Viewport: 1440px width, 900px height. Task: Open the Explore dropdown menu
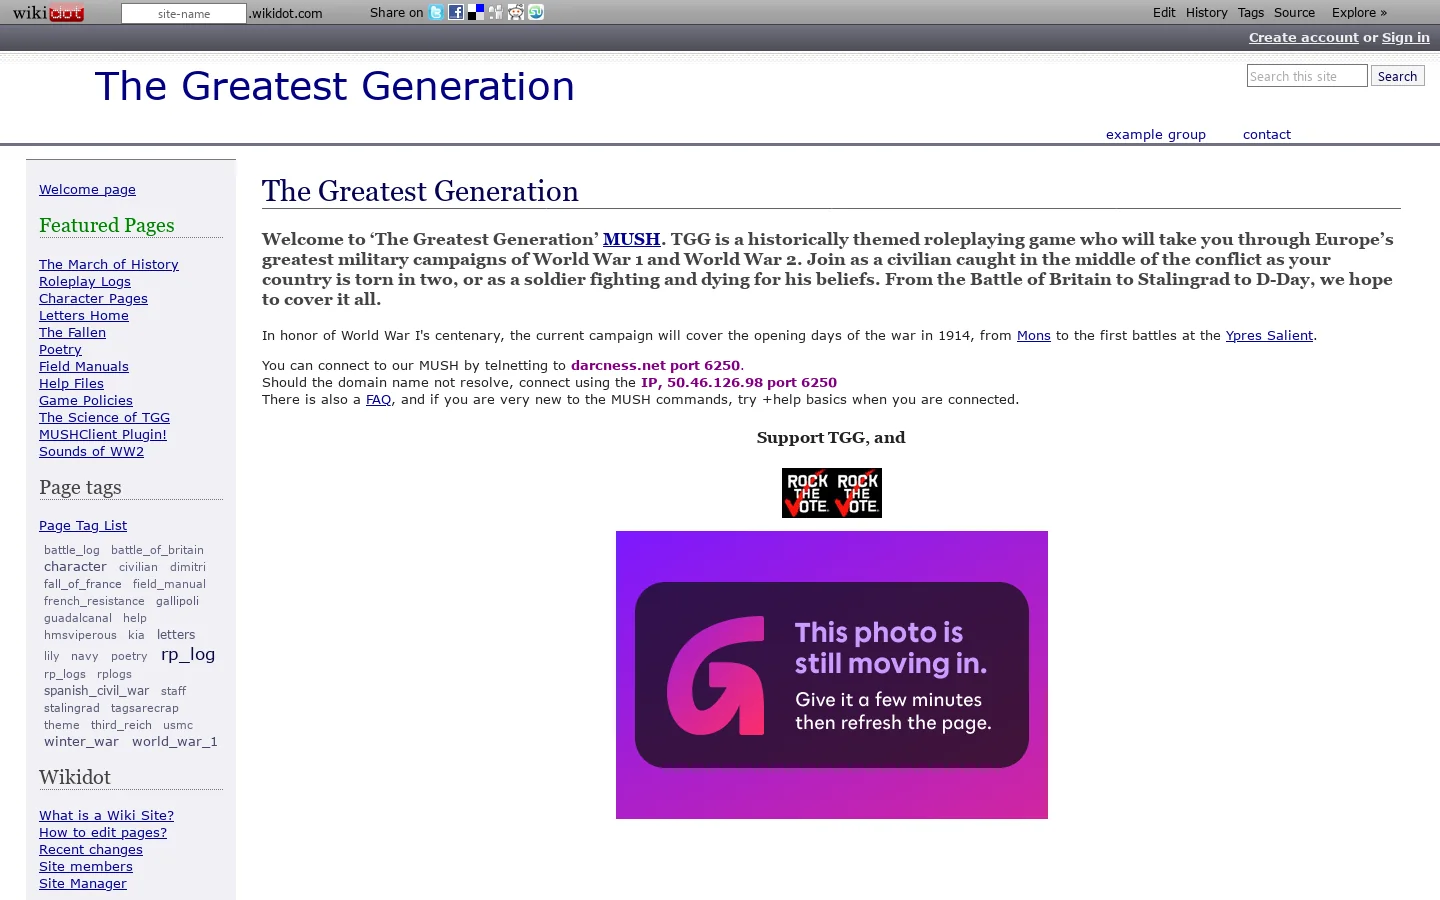pos(1359,13)
